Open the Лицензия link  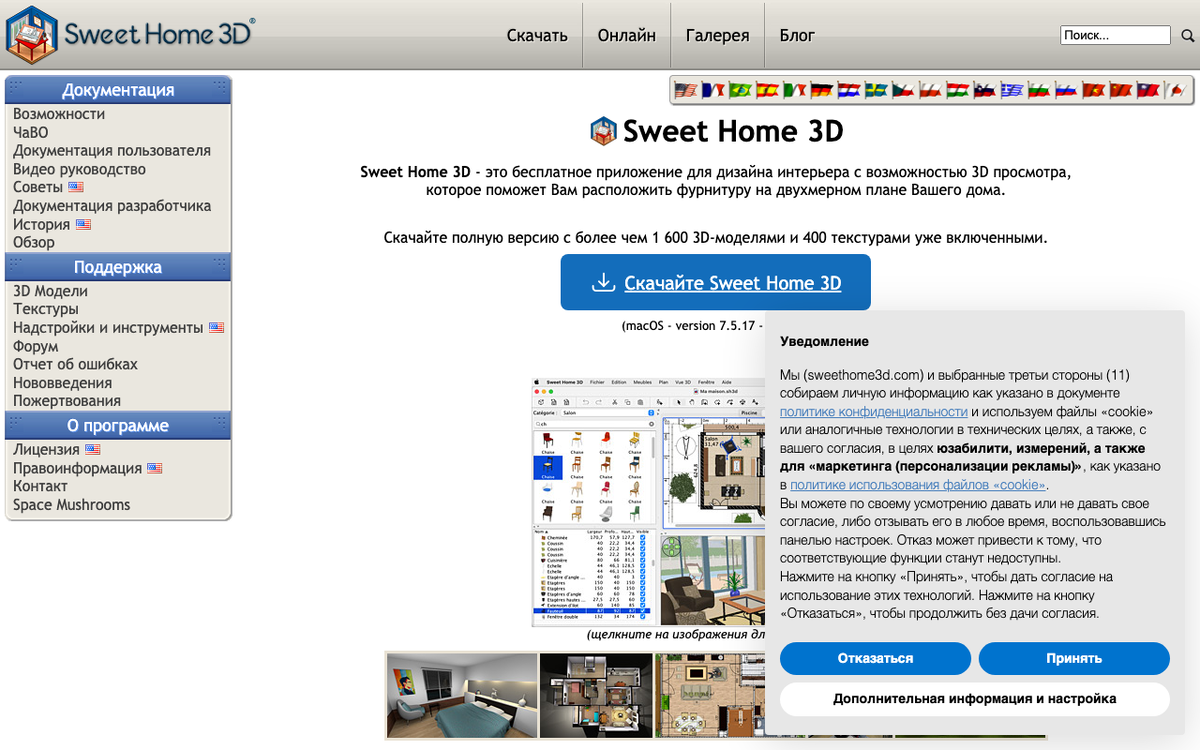point(46,450)
